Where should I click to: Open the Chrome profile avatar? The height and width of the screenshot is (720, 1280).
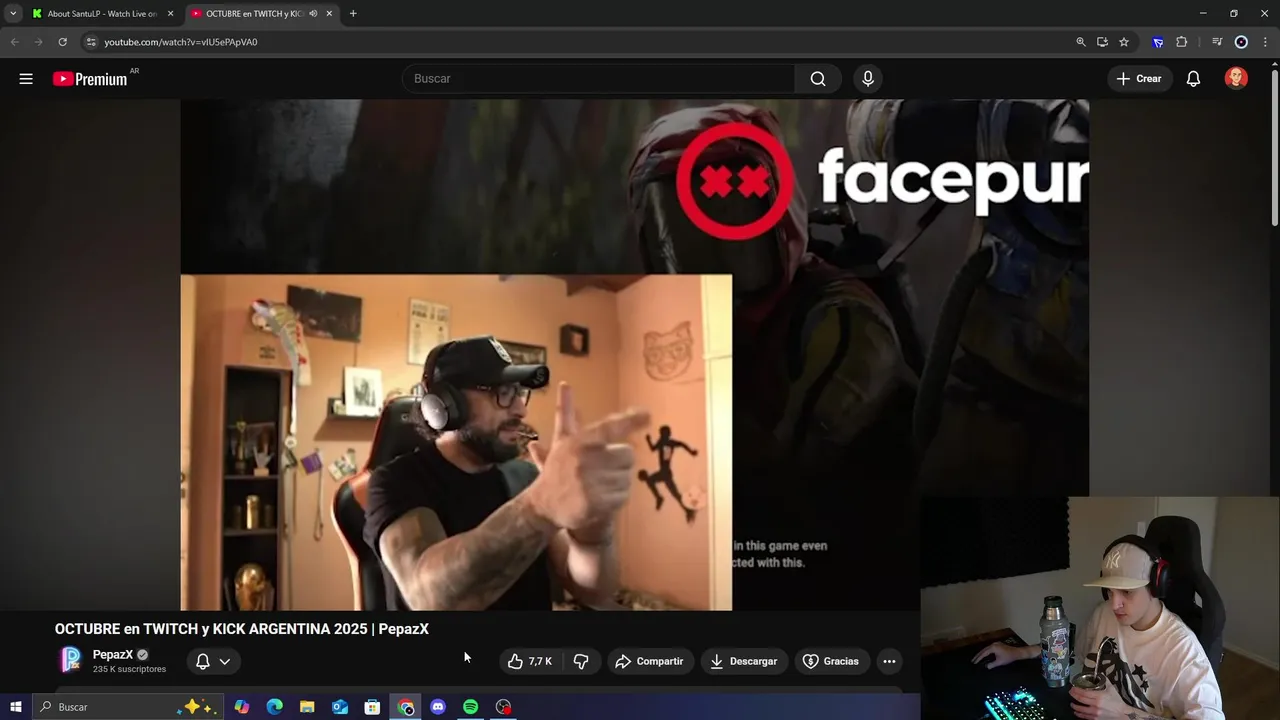(1241, 42)
